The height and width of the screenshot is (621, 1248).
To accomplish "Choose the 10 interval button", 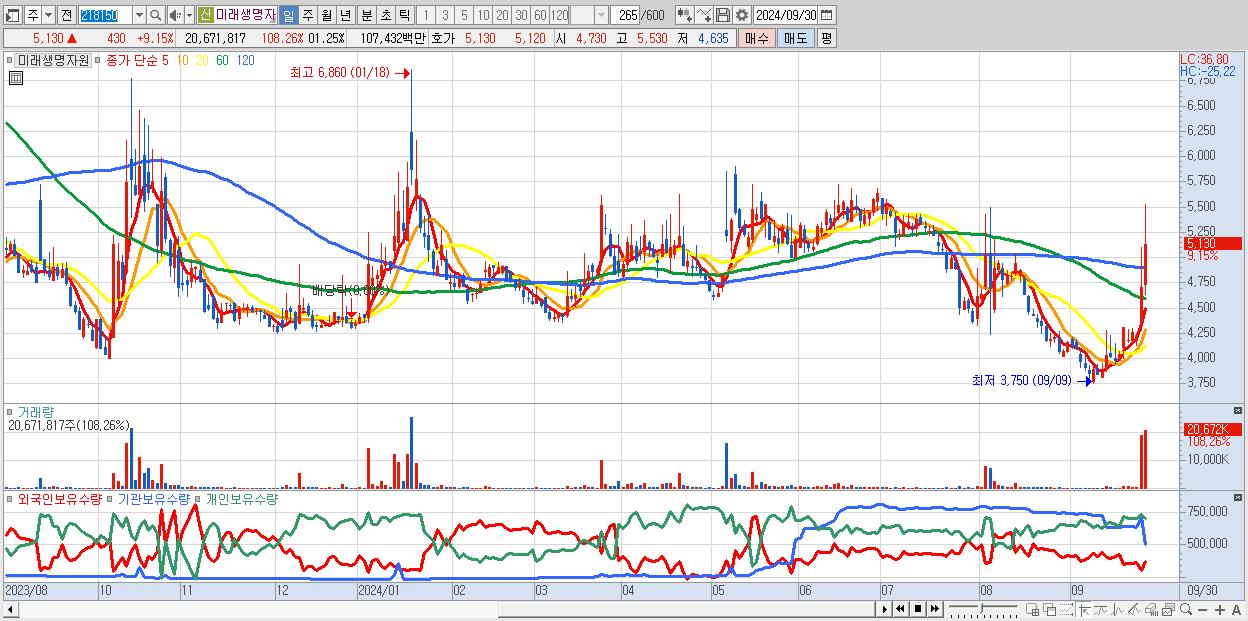I will (483, 15).
